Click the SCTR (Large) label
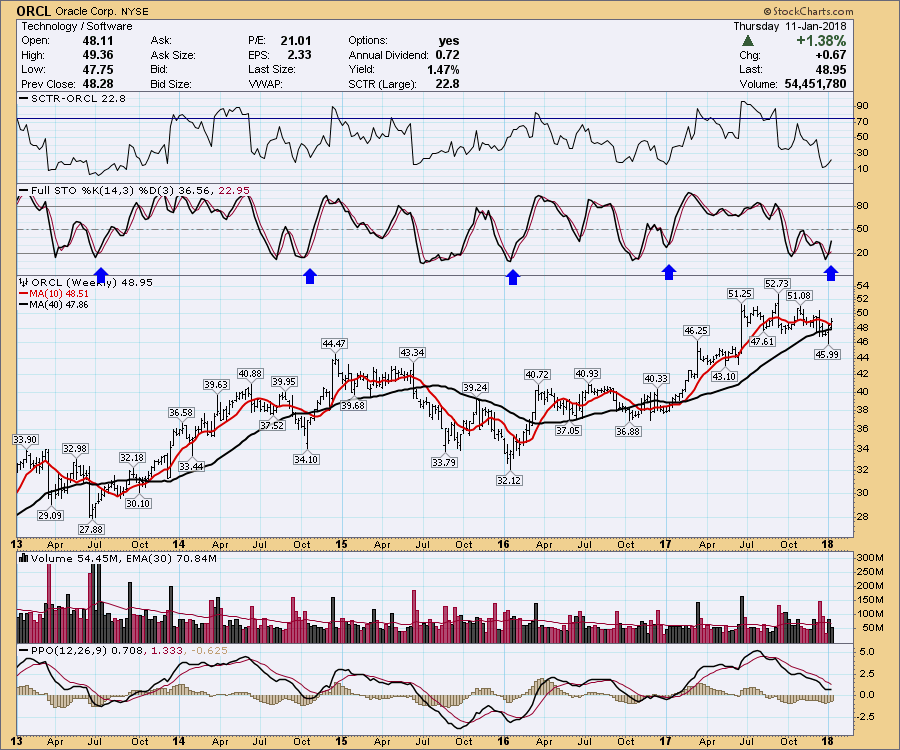The height and width of the screenshot is (750, 900). 382,84
